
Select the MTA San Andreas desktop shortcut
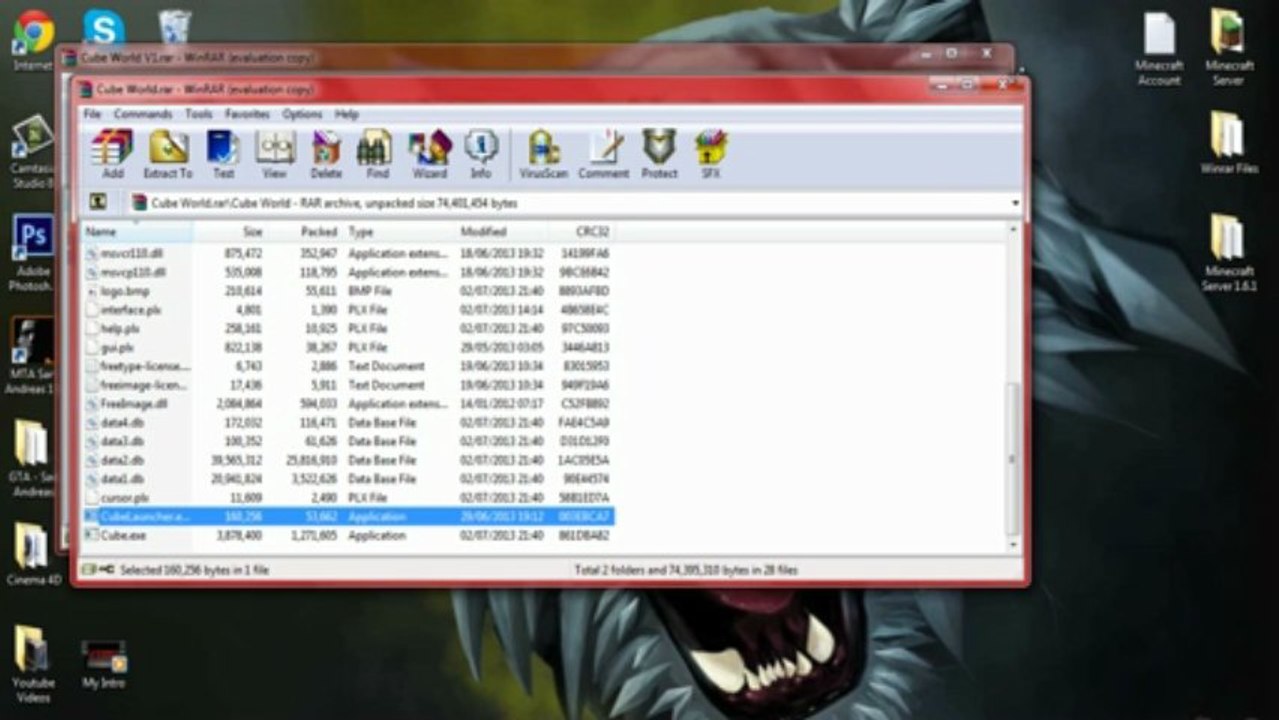pos(32,356)
